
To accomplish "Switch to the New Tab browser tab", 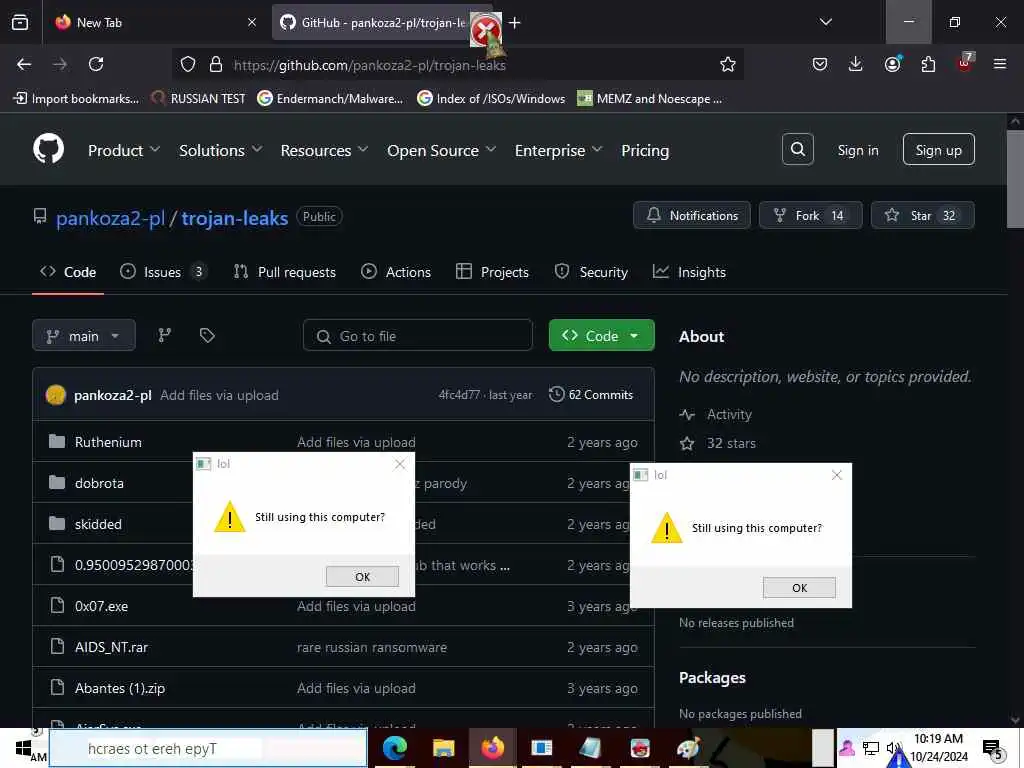I will [x=157, y=22].
